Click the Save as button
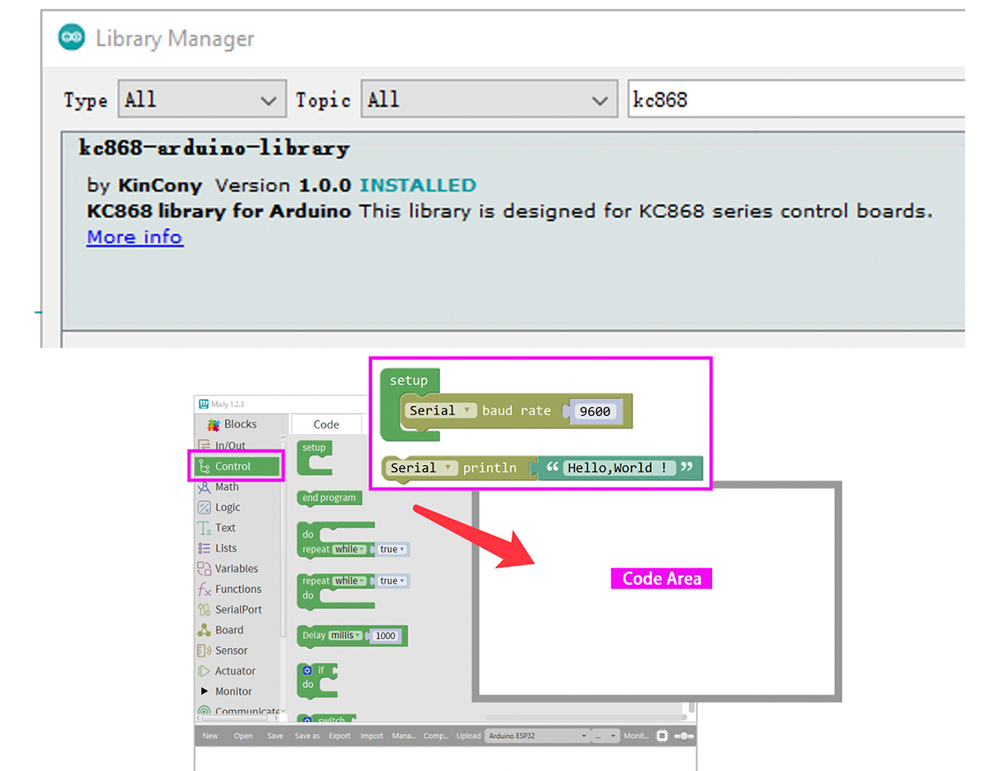This screenshot has height=771, width=1000. 307,736
